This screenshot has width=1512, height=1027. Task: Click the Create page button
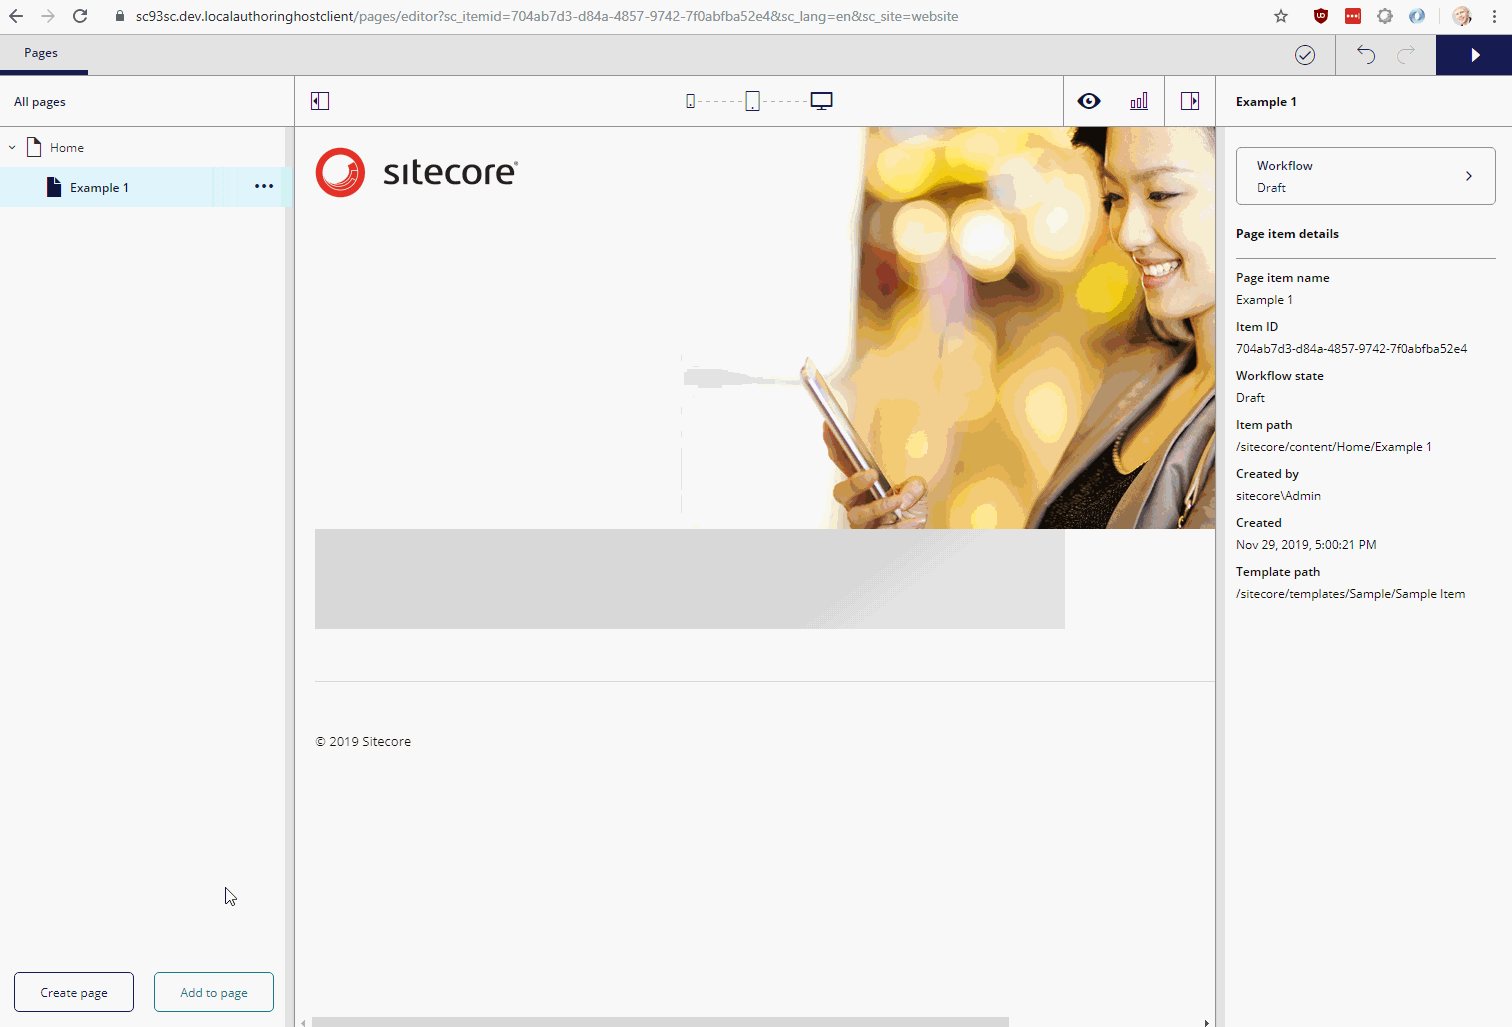click(74, 992)
